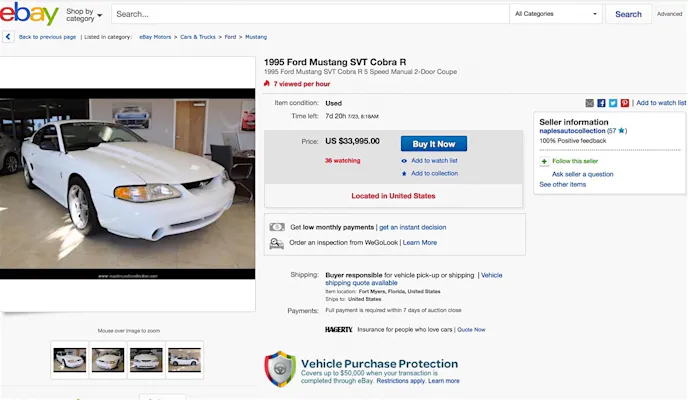
Task: Click the Search button
Action: pos(628,14)
